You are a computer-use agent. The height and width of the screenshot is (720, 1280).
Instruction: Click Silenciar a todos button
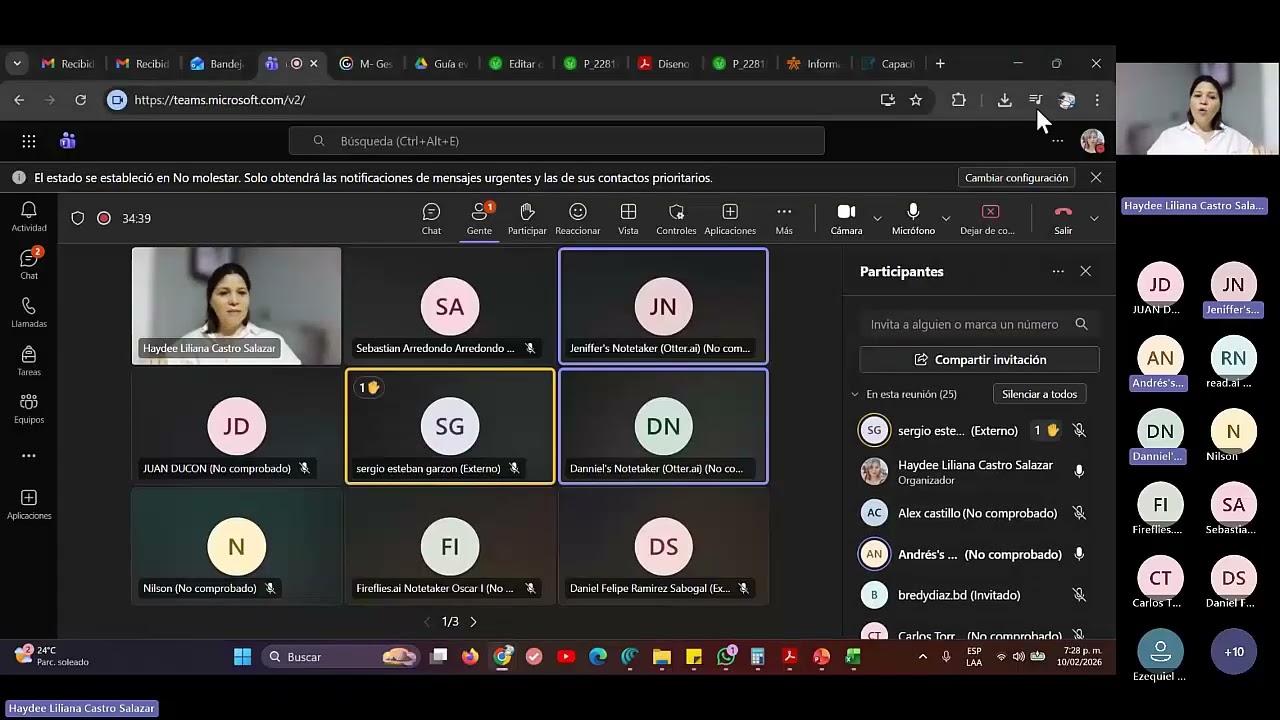(1039, 394)
